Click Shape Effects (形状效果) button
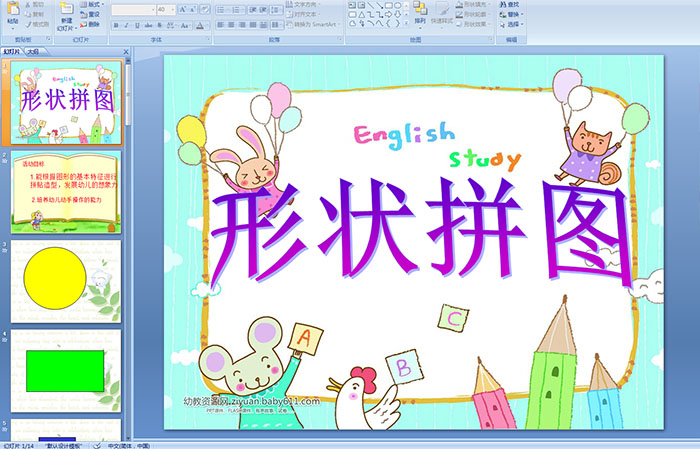This screenshot has height=449, width=700. point(474,24)
